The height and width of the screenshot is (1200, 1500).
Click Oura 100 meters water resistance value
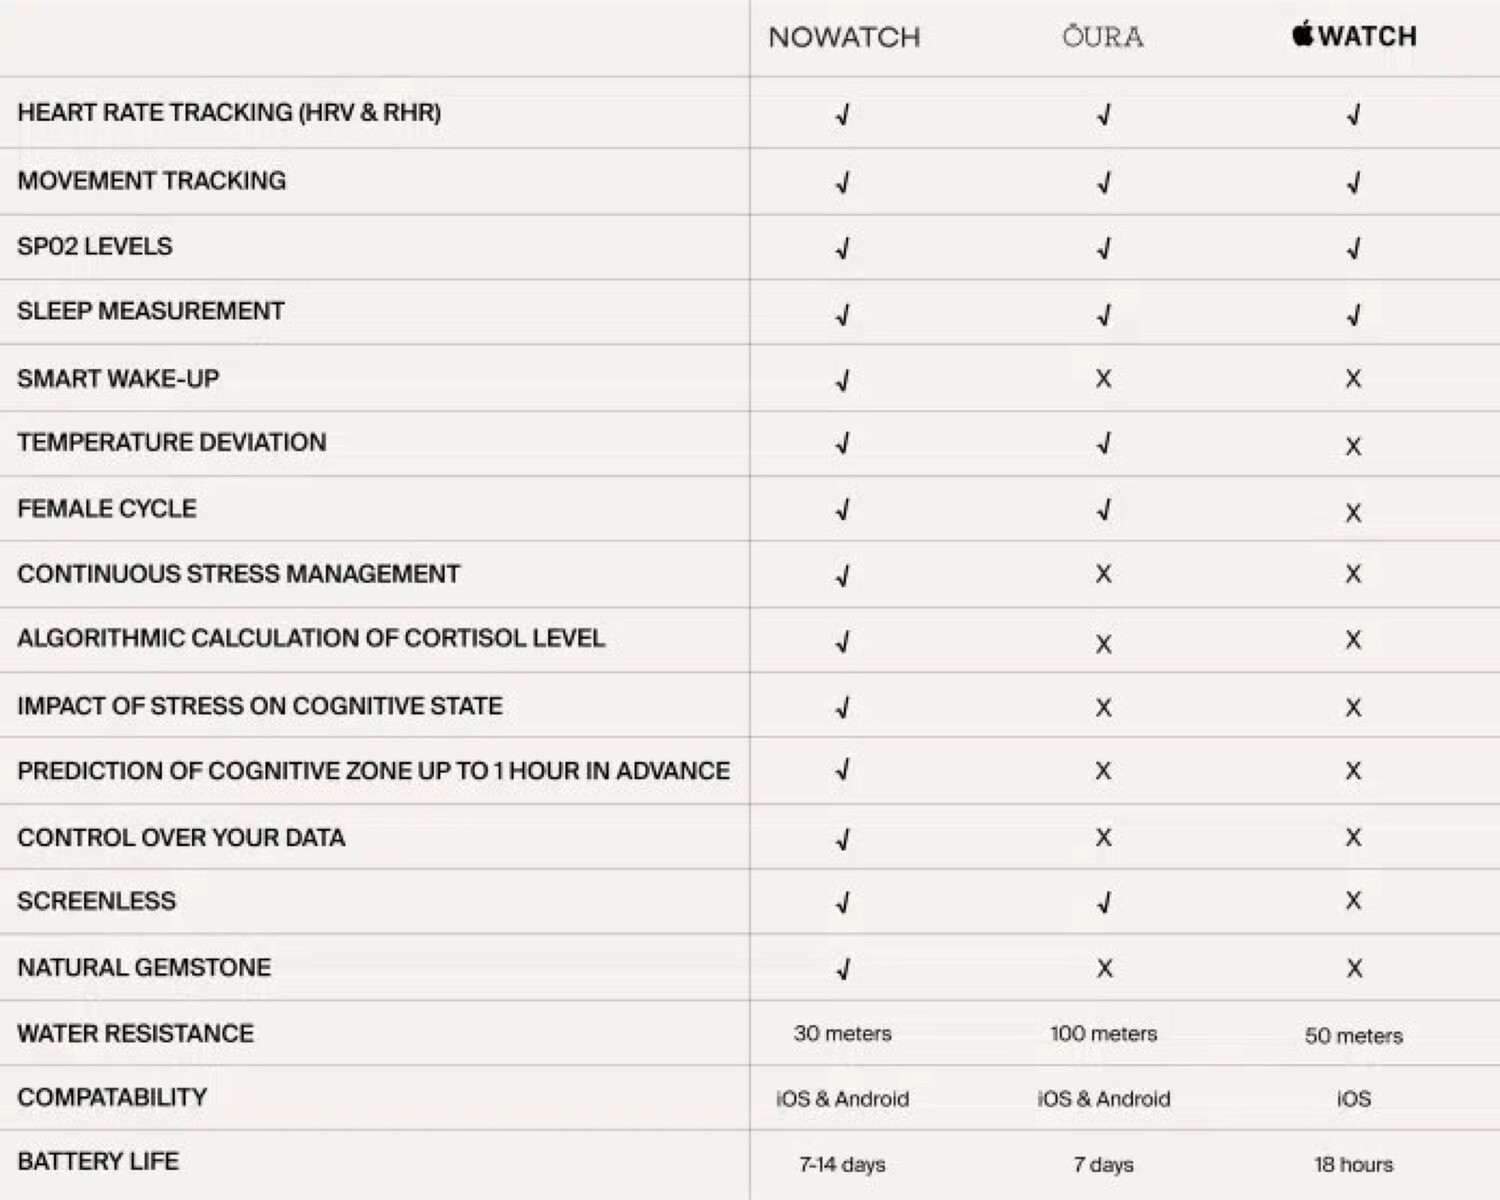pyautogui.click(x=1103, y=1033)
